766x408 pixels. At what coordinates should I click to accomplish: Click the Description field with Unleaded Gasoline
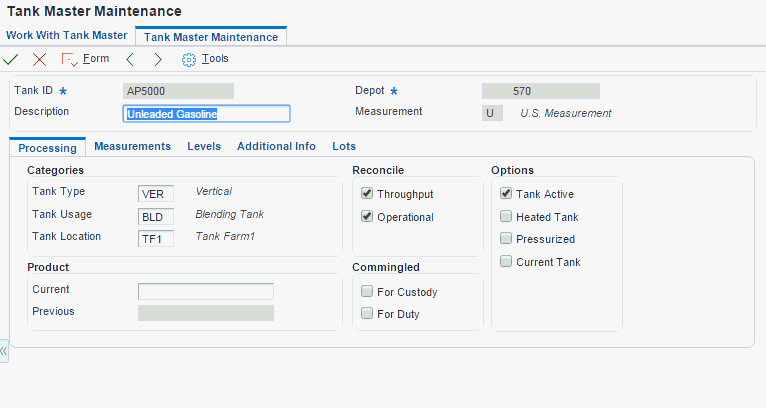coord(206,114)
